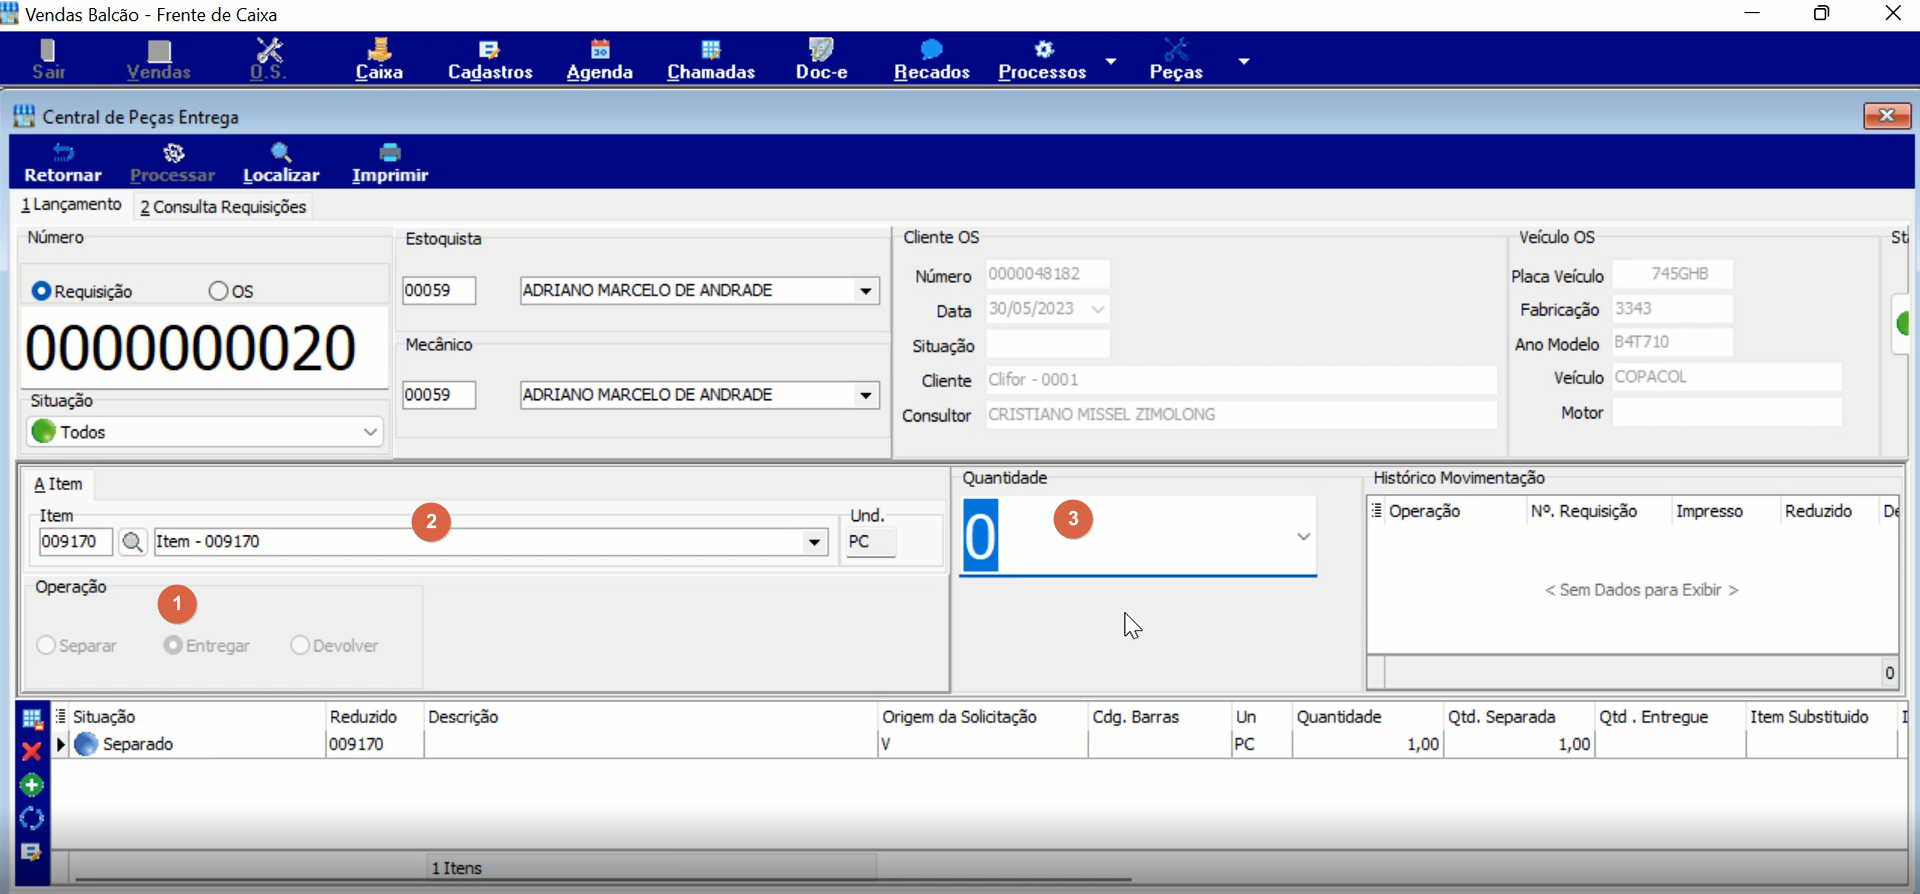Select the Requisição radio button

pyautogui.click(x=41, y=291)
